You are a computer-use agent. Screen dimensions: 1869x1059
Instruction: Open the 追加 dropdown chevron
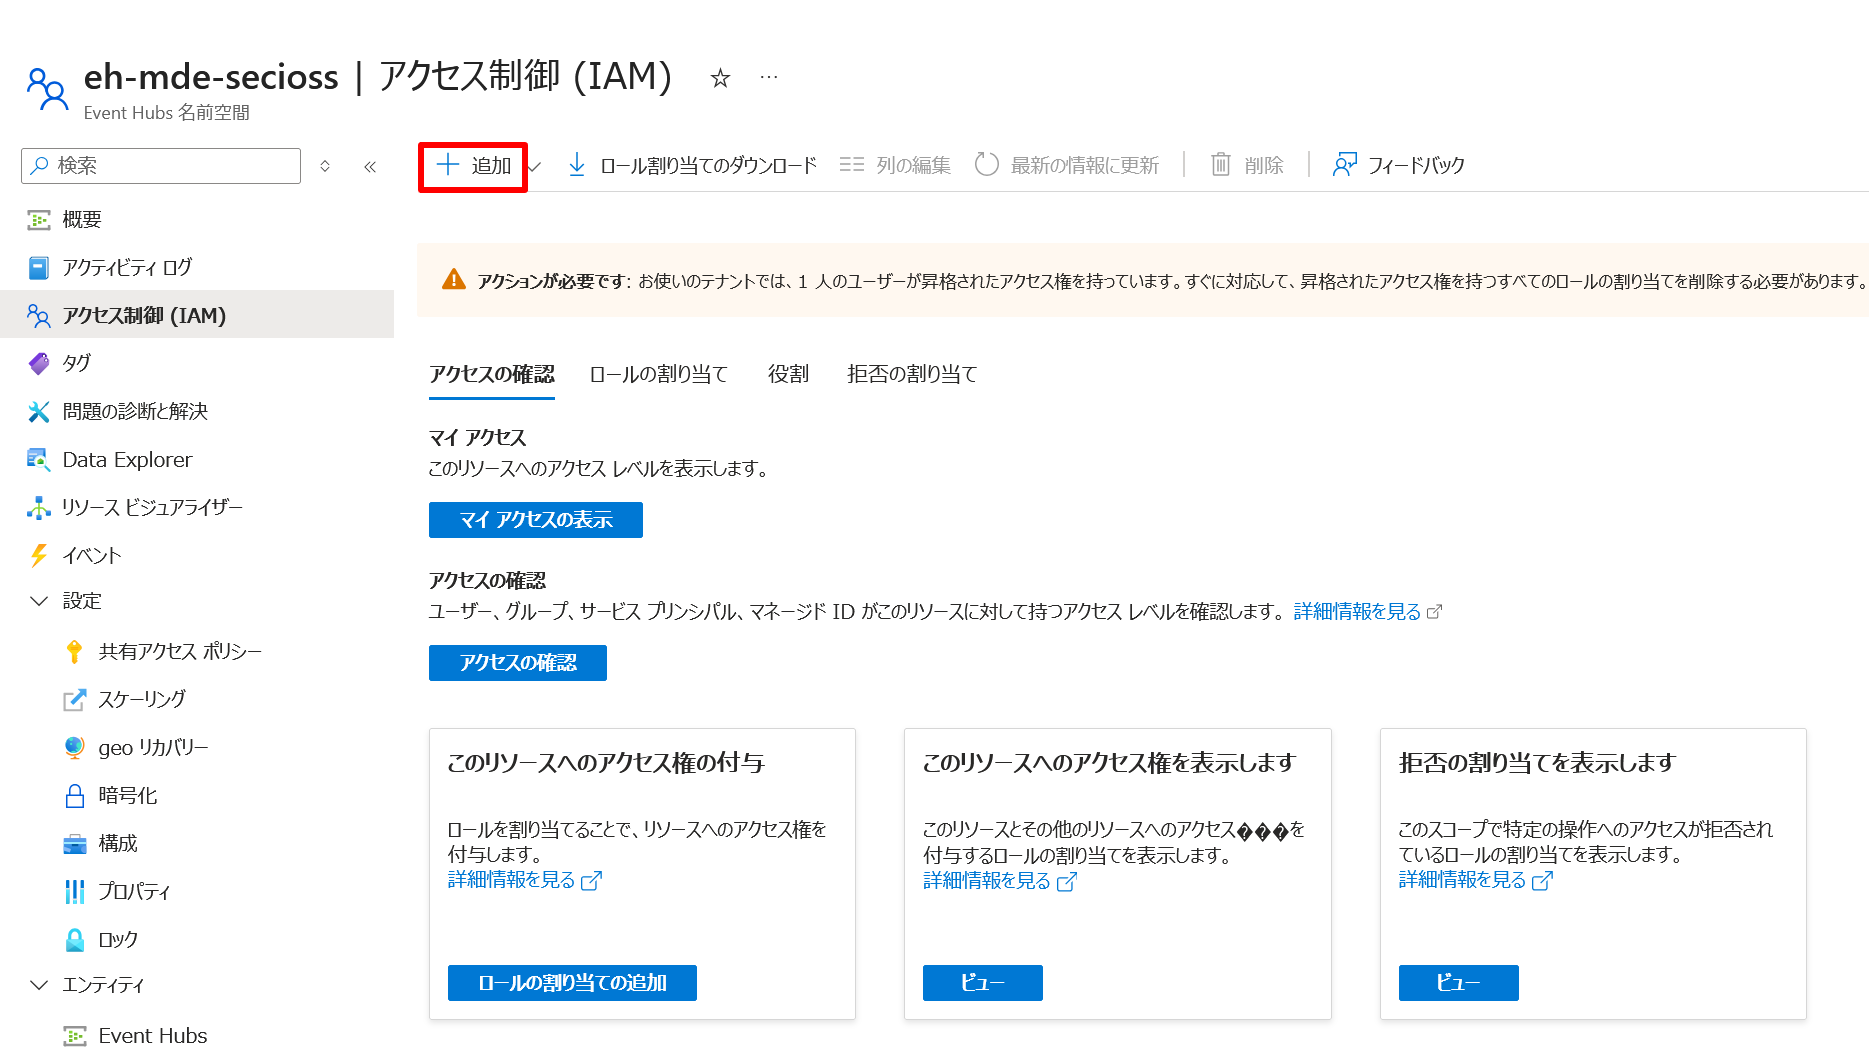535,167
